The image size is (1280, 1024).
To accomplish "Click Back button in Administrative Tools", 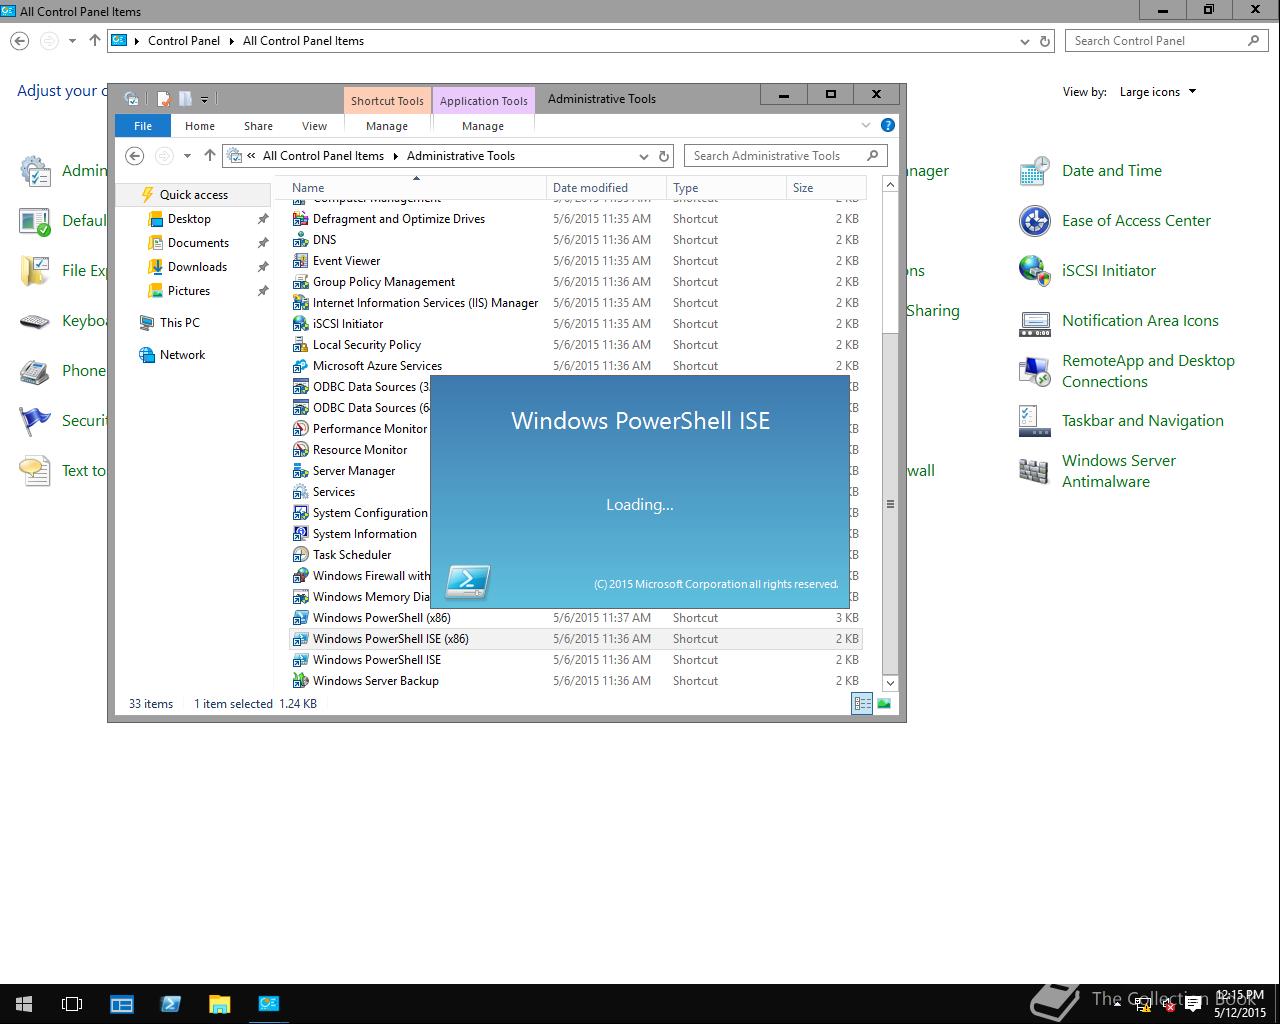I will [135, 156].
